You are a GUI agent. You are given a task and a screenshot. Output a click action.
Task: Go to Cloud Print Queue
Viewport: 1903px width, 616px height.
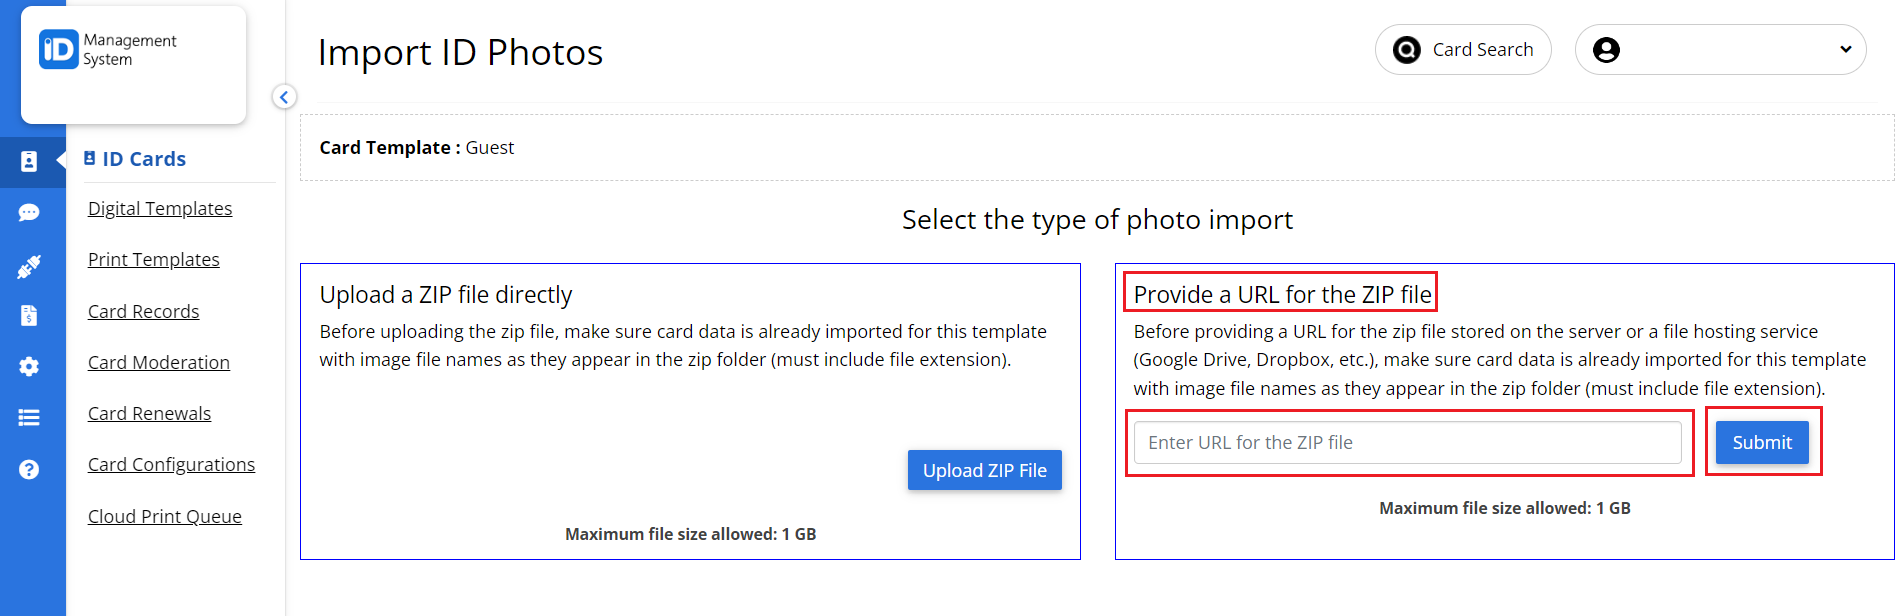[x=164, y=516]
